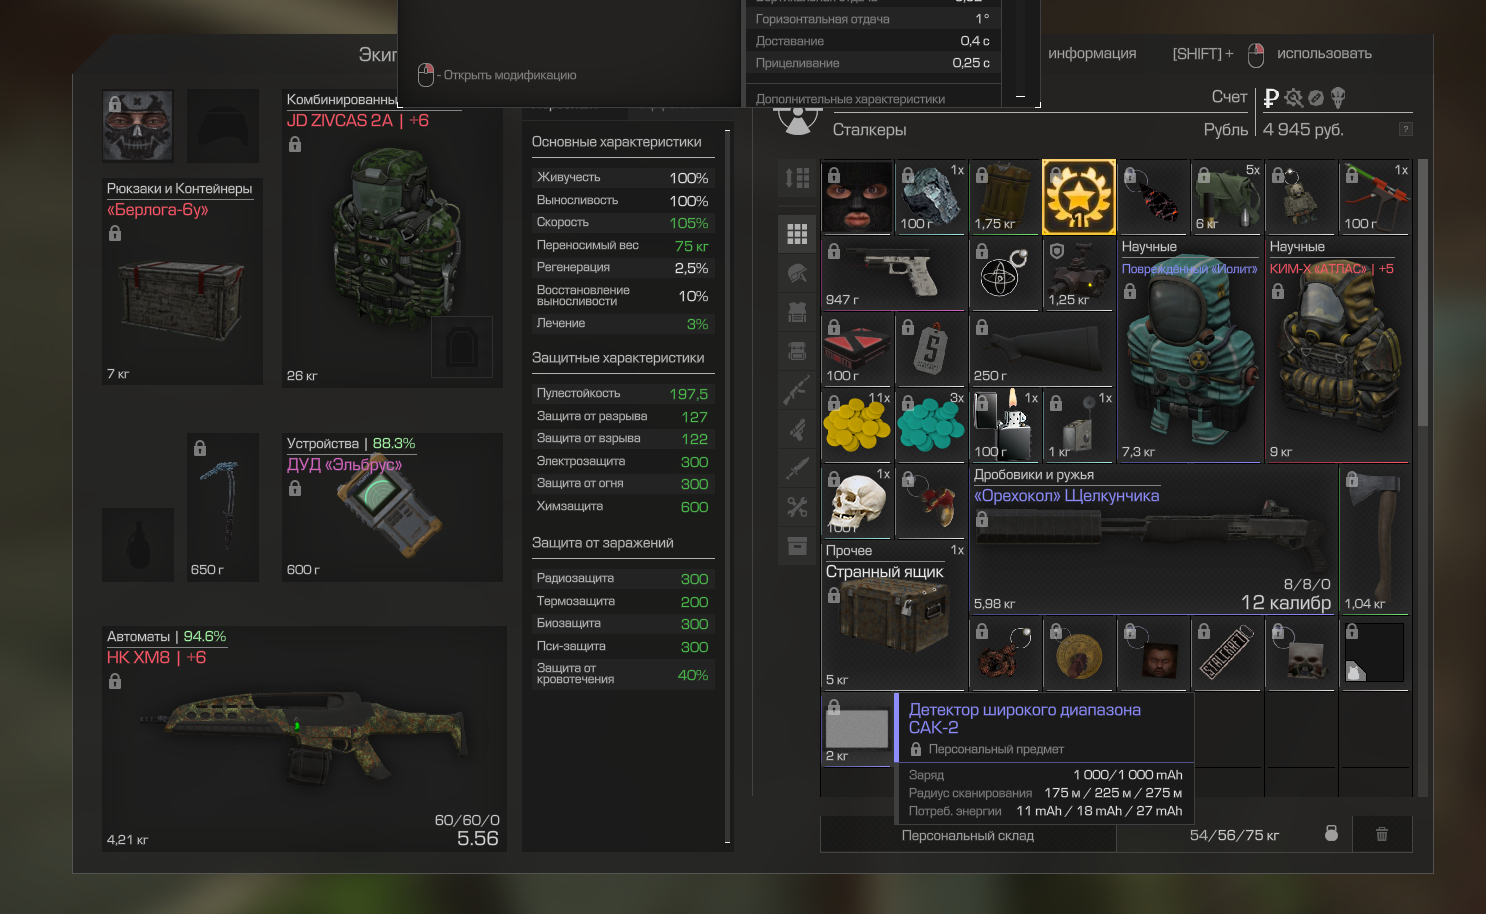Filter inventory by wrench tools icon
1486x914 pixels.
click(x=797, y=507)
